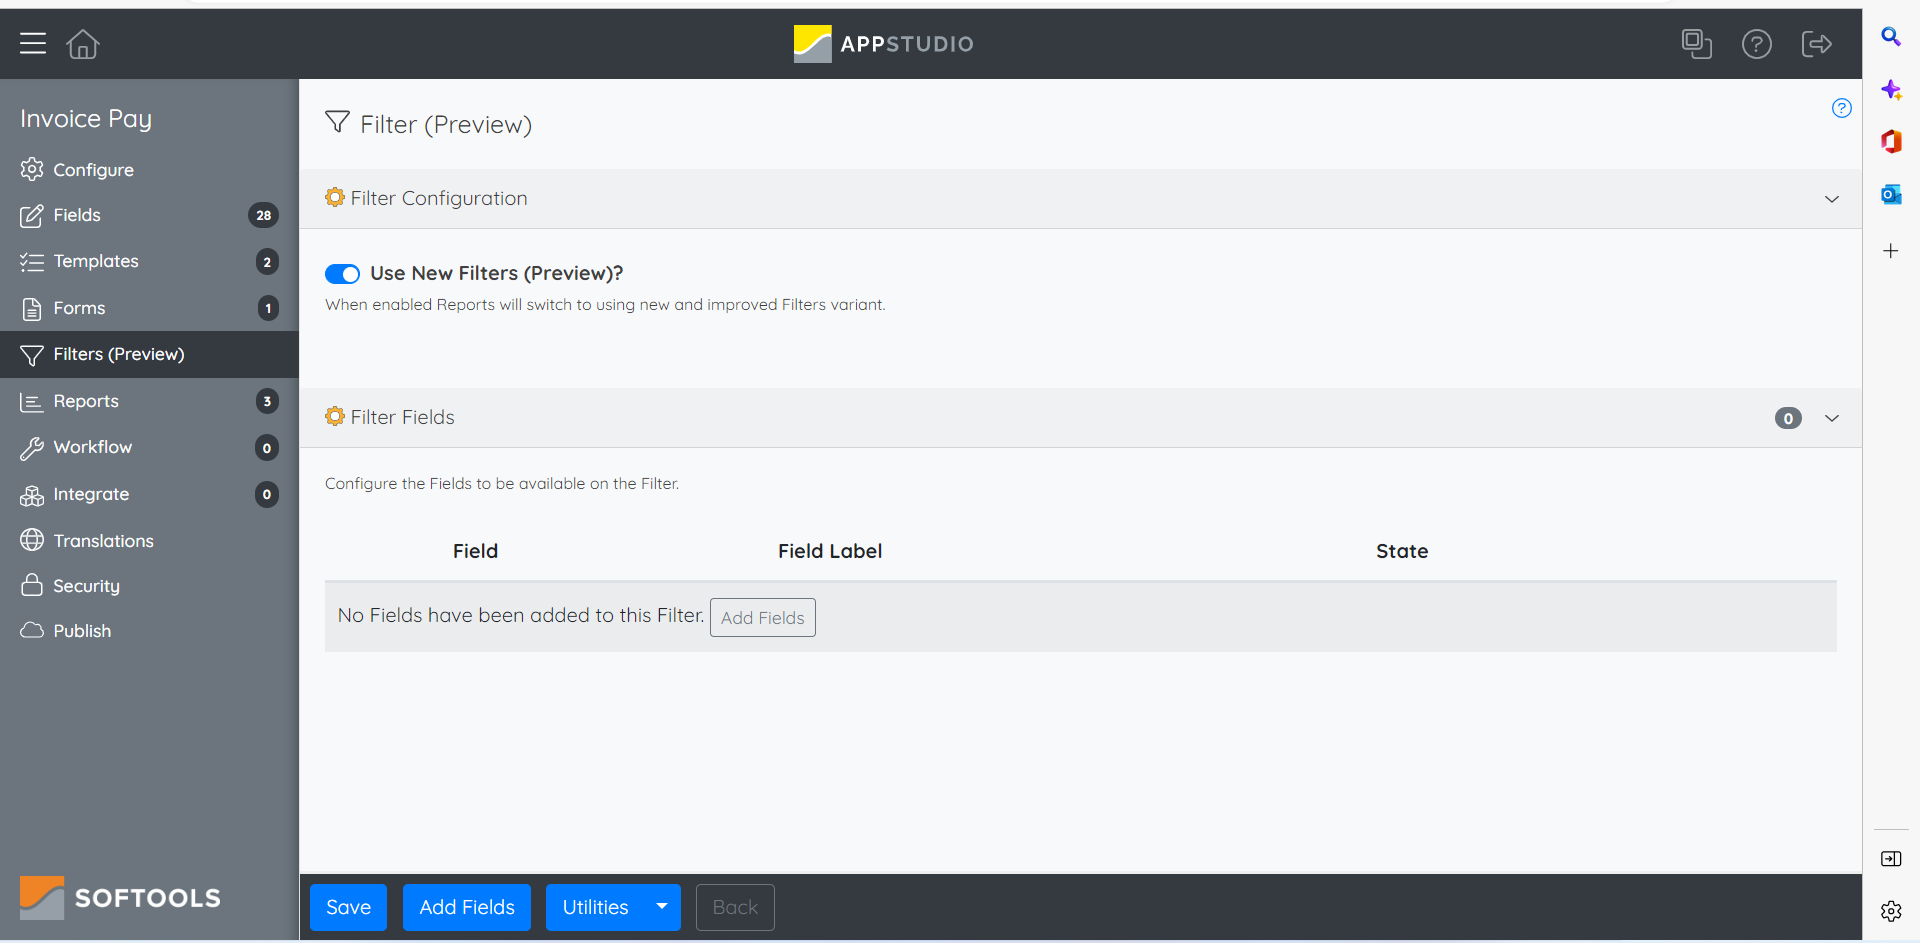This screenshot has height=943, width=1920.
Task: Open Configure in the sidebar
Action: pyautogui.click(x=149, y=170)
